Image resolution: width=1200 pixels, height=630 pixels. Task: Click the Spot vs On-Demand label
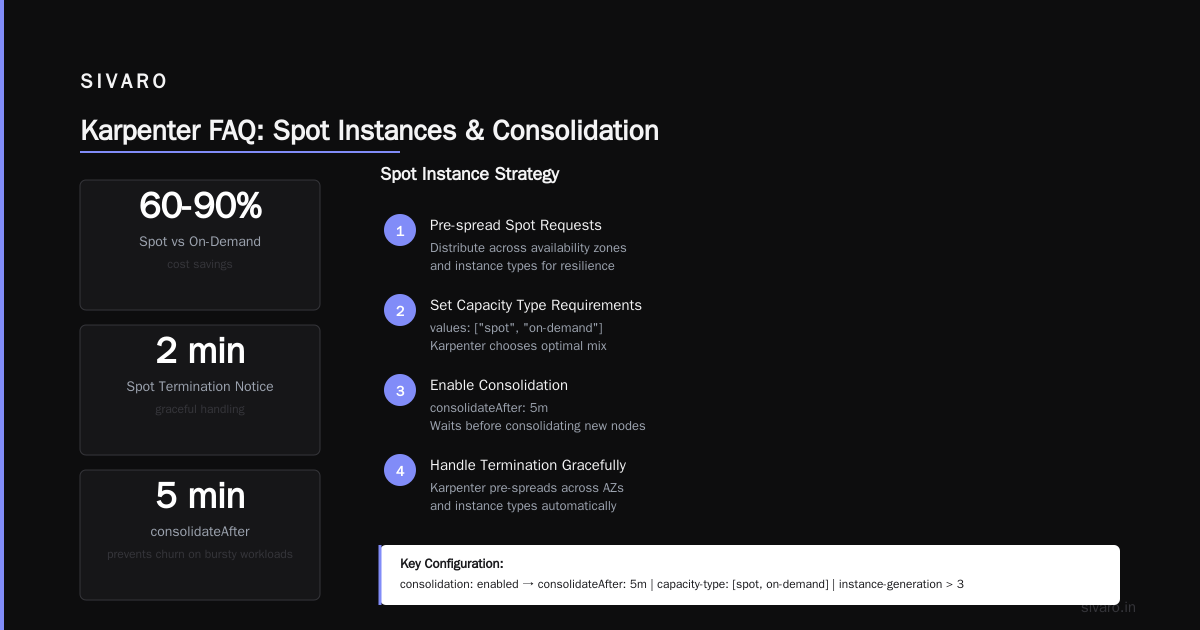tap(200, 241)
